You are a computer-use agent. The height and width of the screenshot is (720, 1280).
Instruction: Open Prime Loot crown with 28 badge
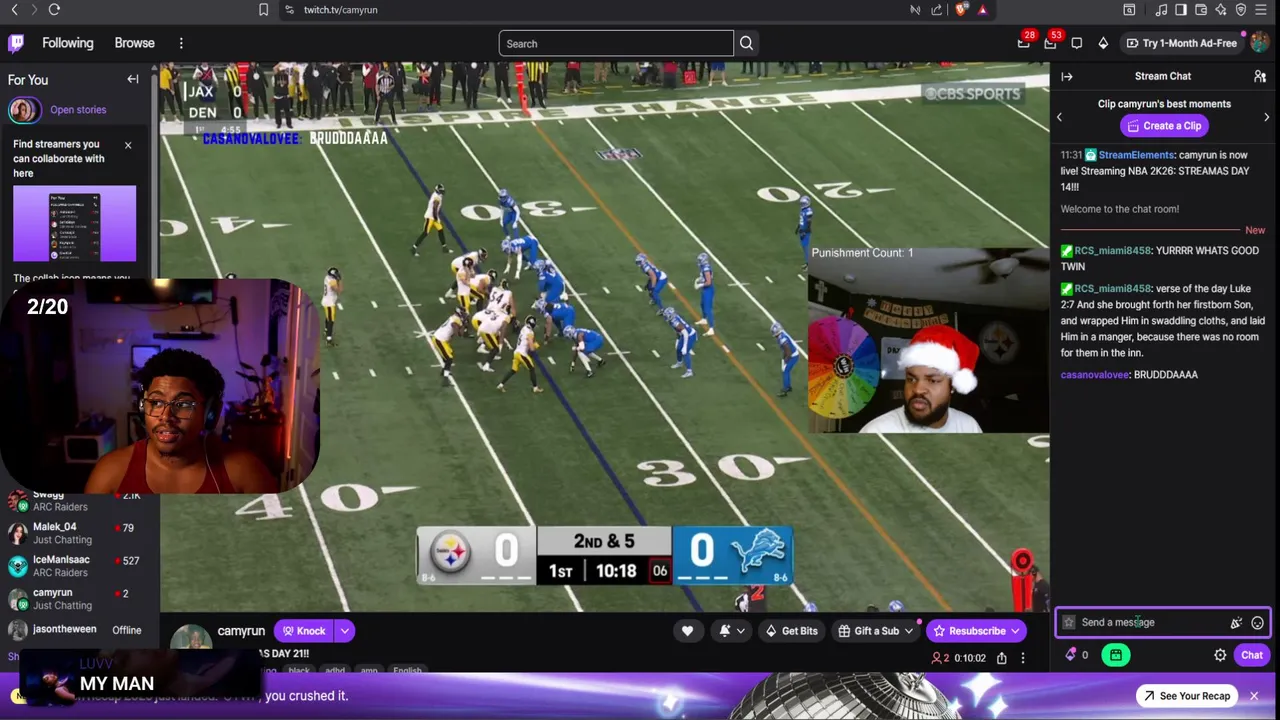pos(1023,43)
